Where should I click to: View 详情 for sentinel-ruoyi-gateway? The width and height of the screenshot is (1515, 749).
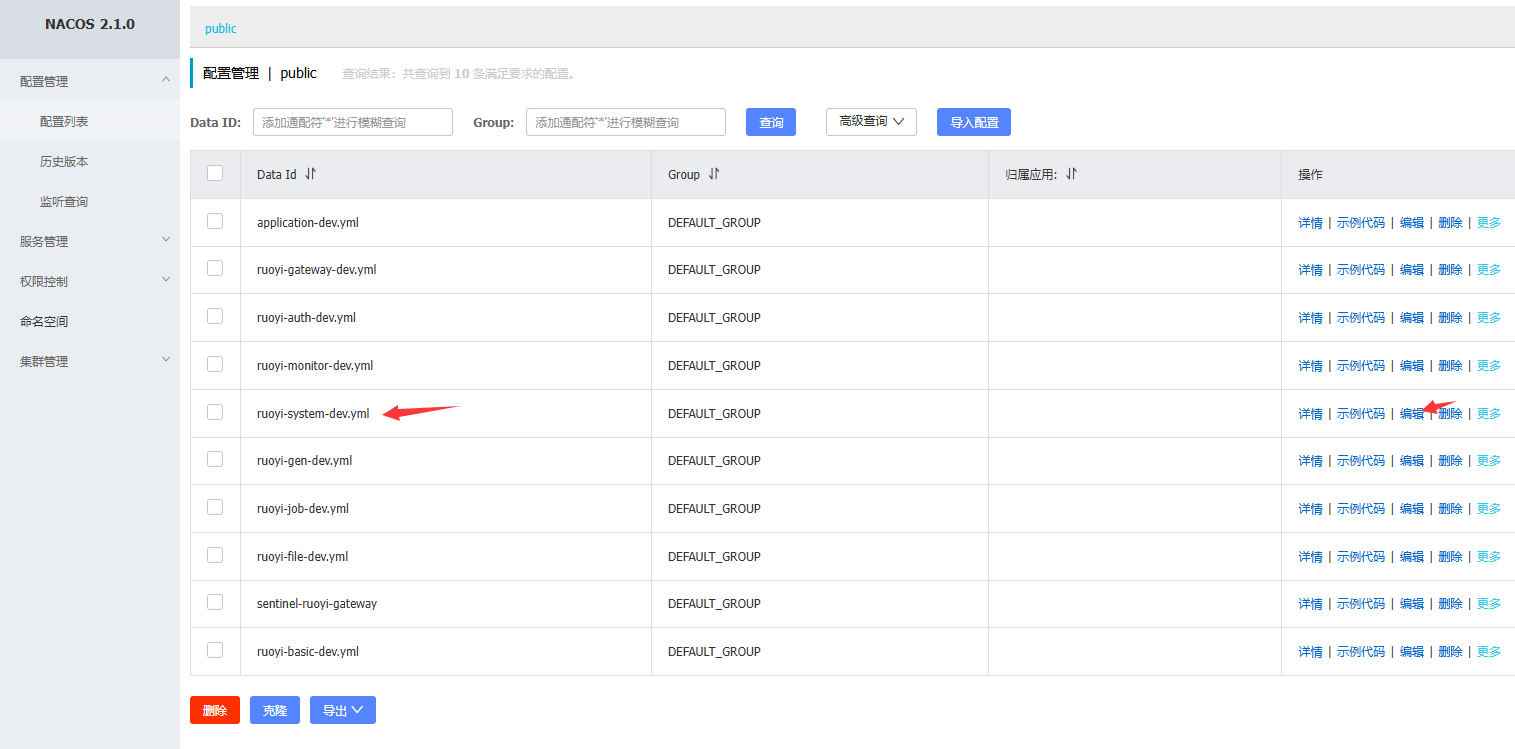1310,604
